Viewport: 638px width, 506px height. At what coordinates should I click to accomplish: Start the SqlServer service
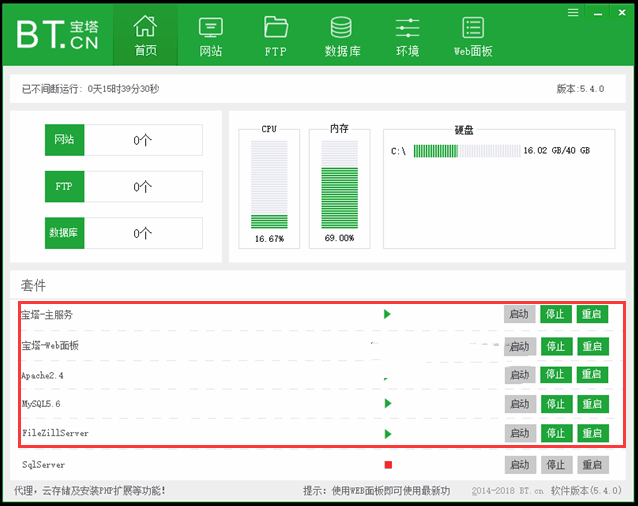[518, 465]
